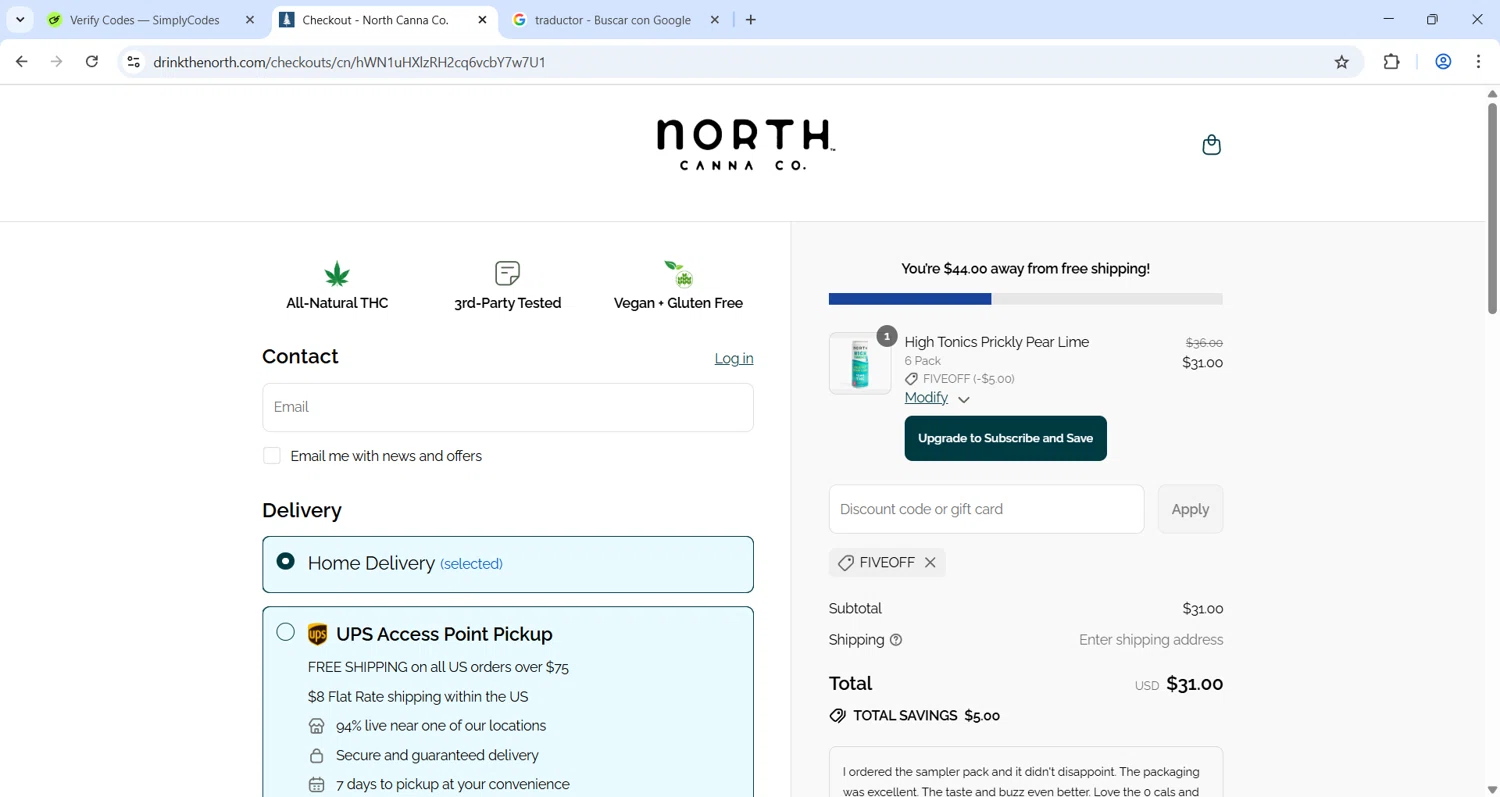Click the discount tag icon beside FIVEOFF (-$5.00)

tap(911, 379)
